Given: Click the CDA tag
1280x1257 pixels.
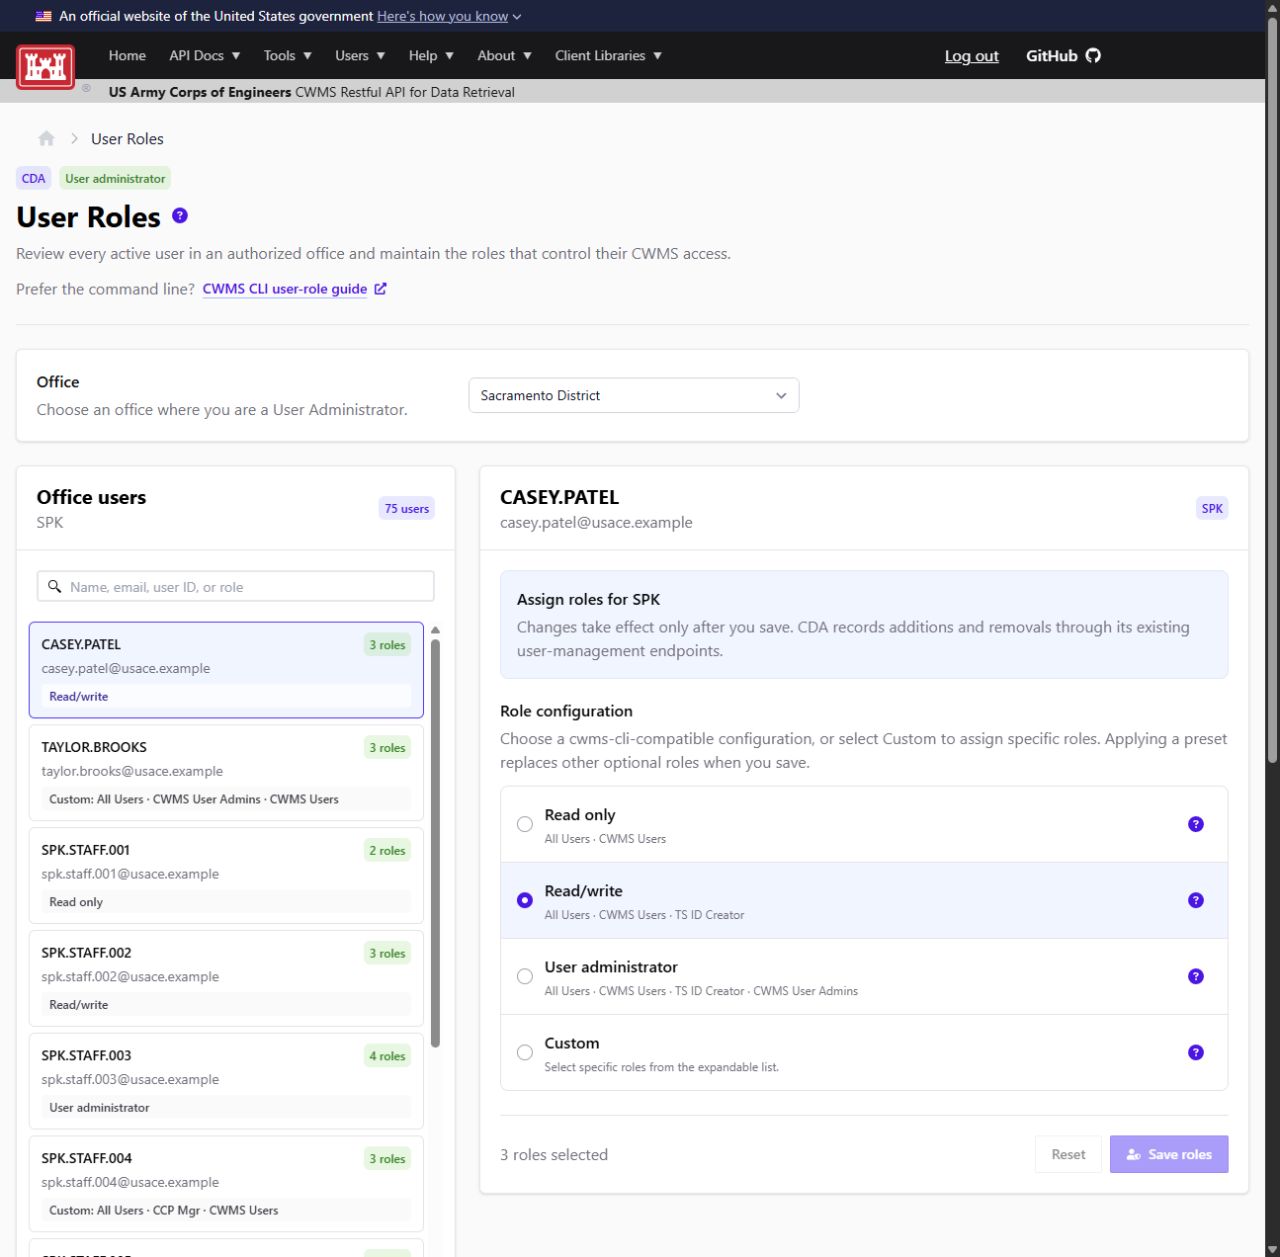Looking at the screenshot, I should pyautogui.click(x=34, y=179).
